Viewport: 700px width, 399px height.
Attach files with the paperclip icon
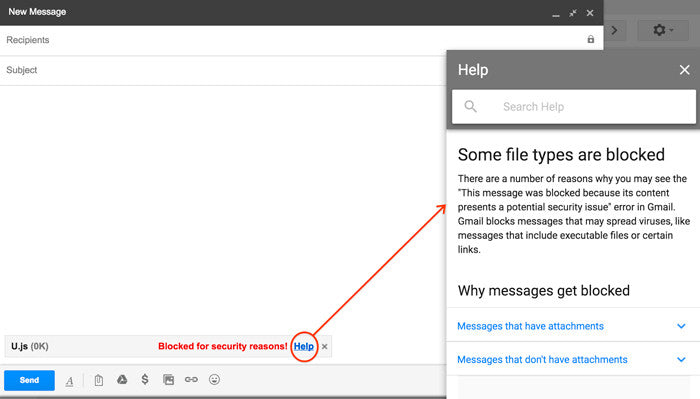pyautogui.click(x=99, y=380)
